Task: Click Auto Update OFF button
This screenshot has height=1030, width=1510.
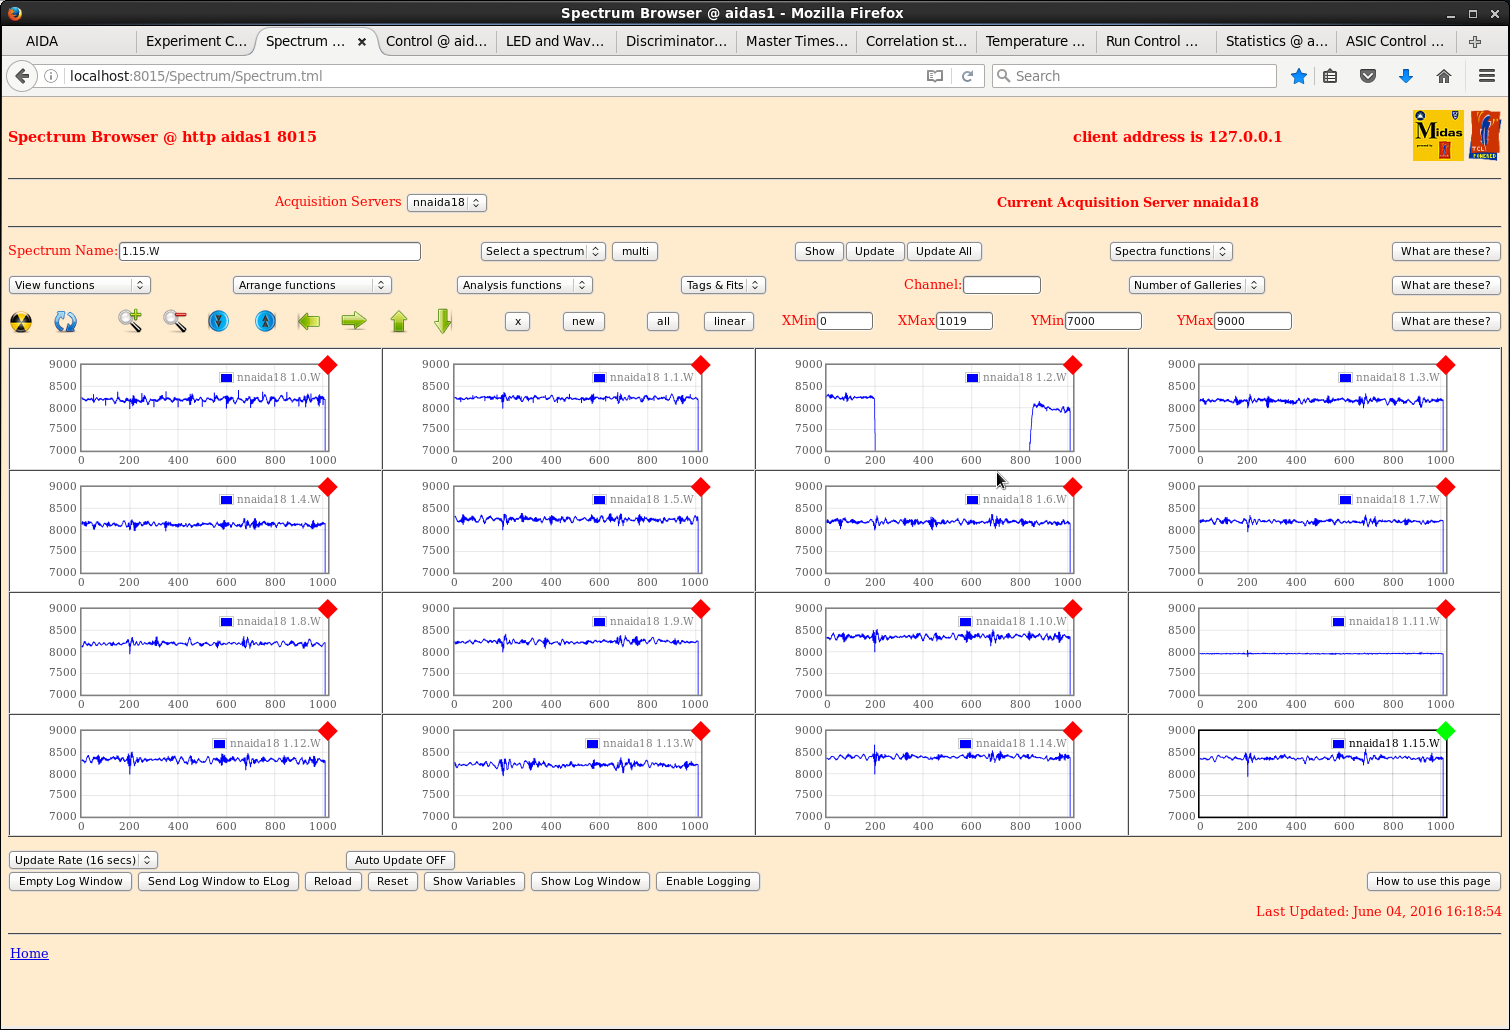Action: click(x=400, y=860)
